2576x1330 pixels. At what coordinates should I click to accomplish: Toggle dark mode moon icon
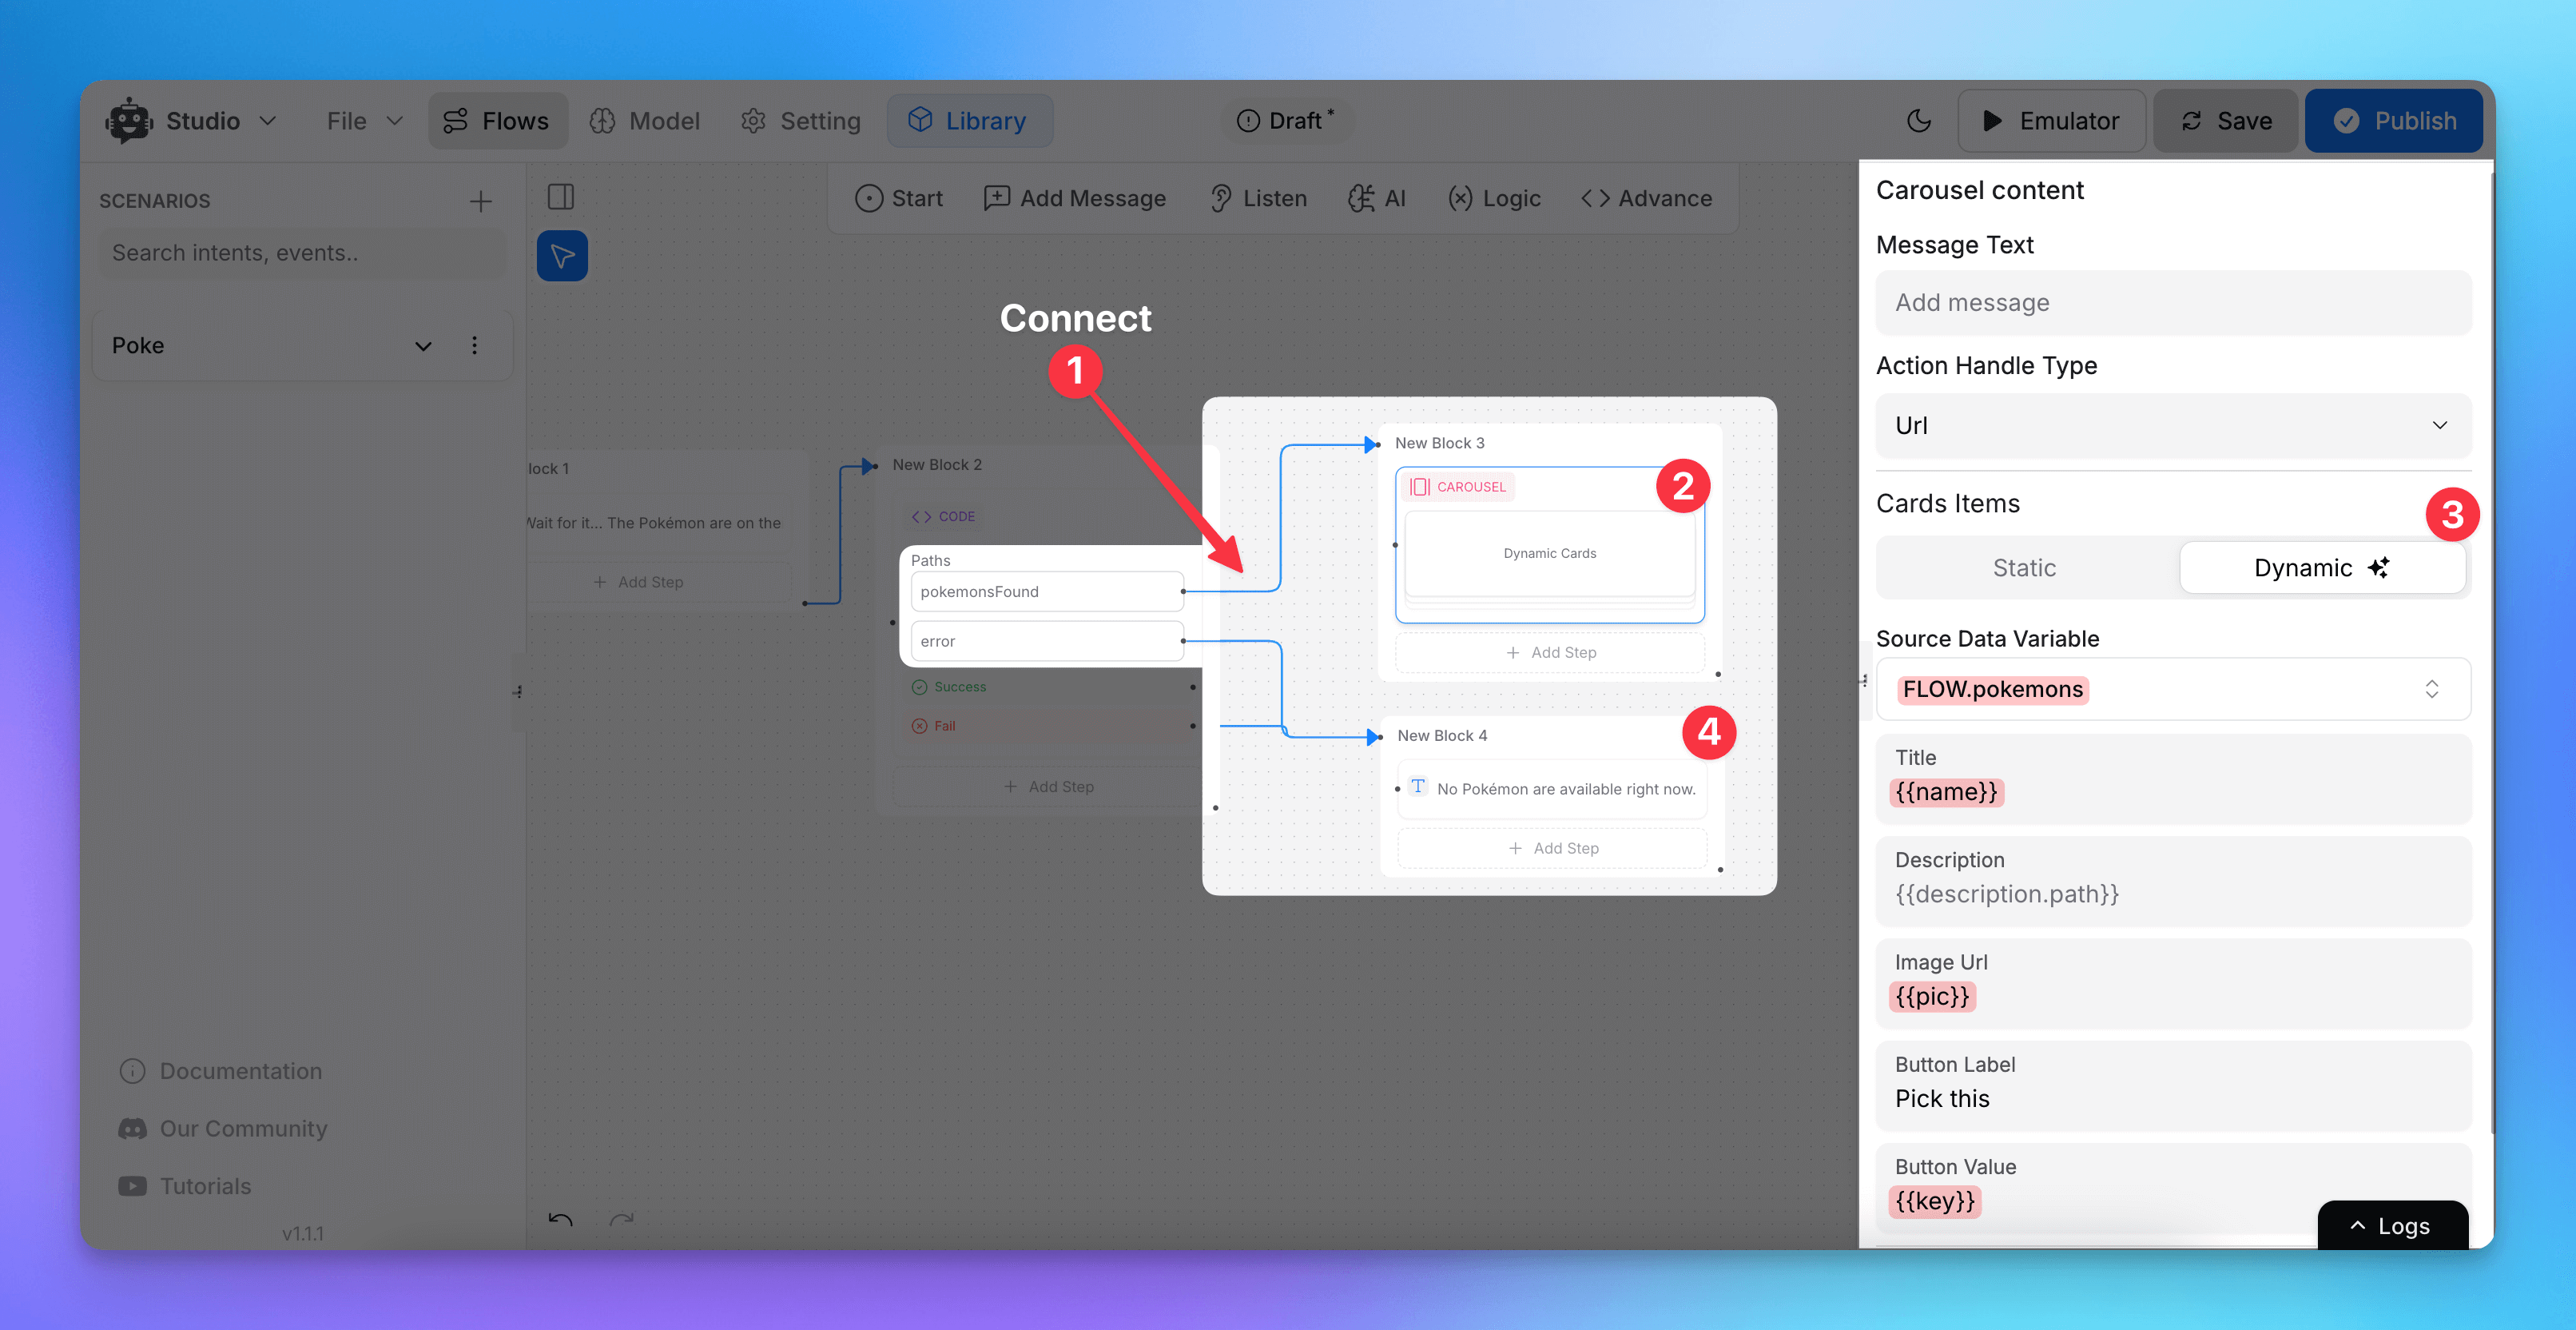click(x=1918, y=121)
